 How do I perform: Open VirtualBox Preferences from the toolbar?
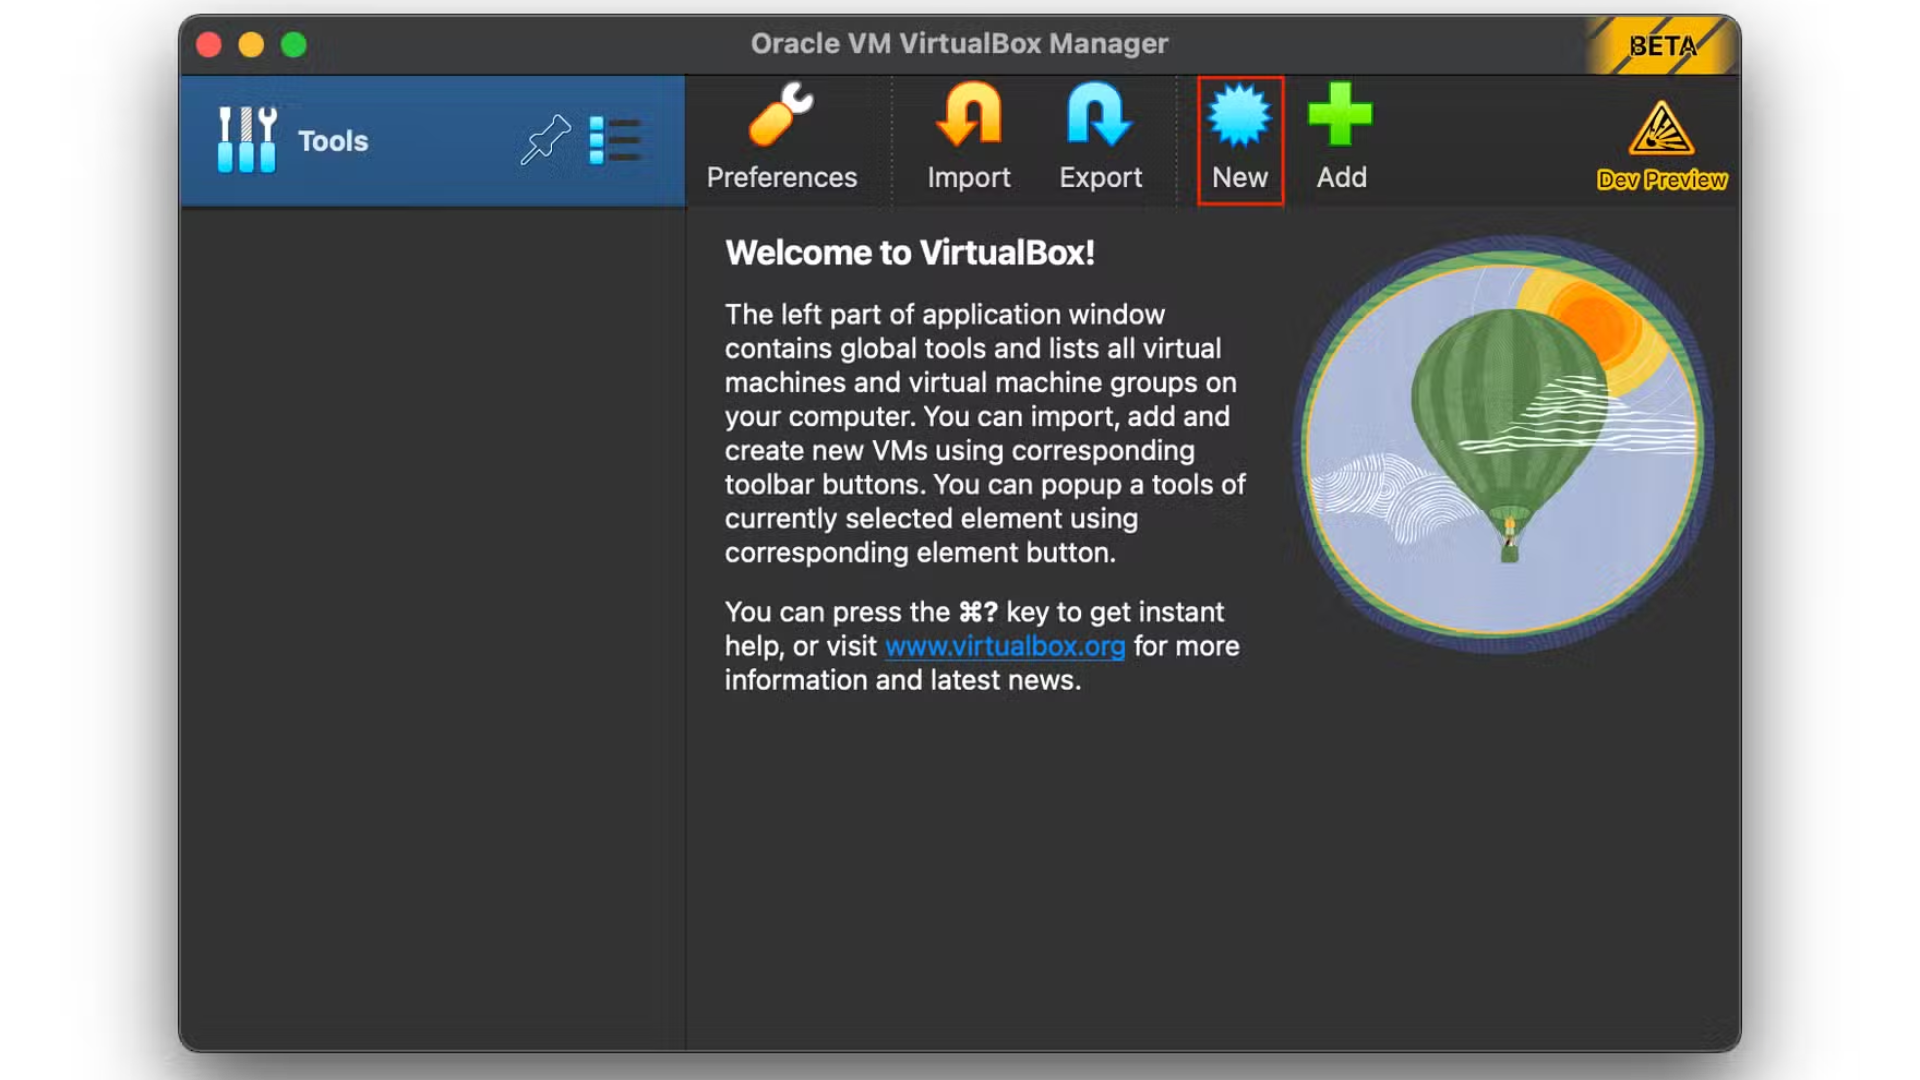click(x=781, y=139)
